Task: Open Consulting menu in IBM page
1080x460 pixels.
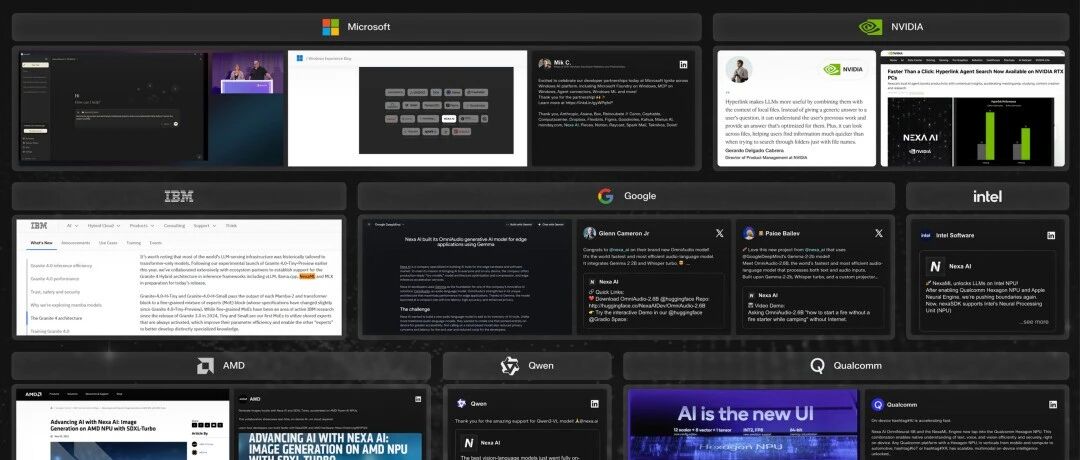Action: [174, 225]
